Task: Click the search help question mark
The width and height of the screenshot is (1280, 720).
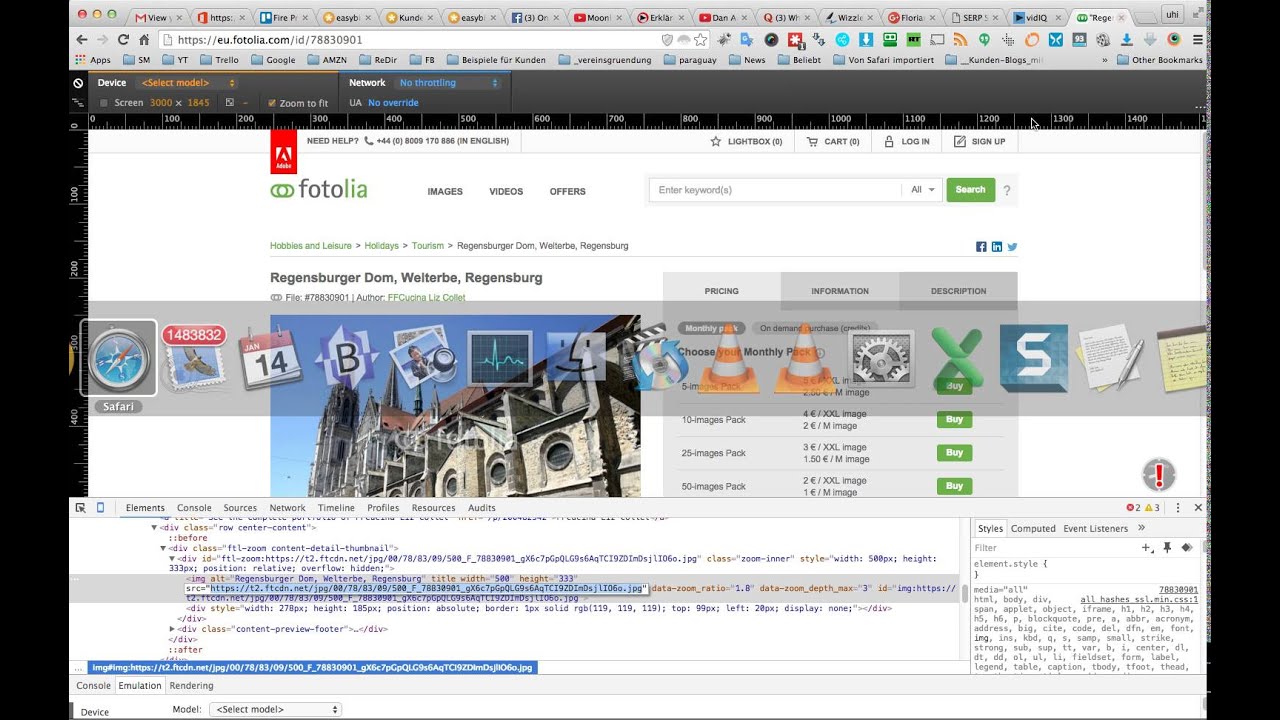Action: [1007, 190]
